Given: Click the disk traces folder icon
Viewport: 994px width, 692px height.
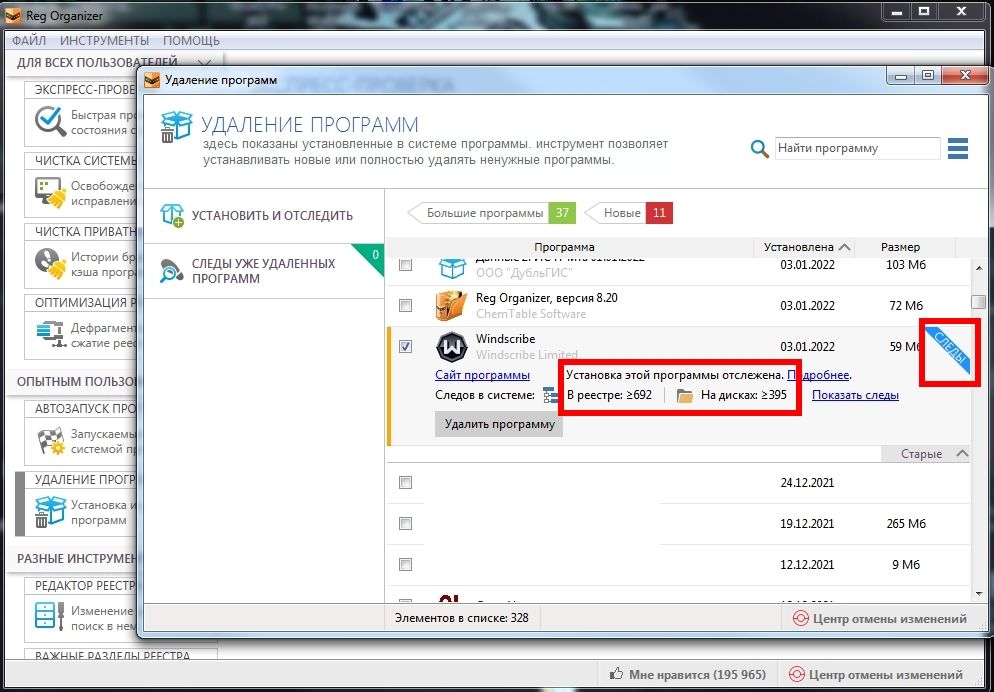Looking at the screenshot, I should click(x=685, y=395).
